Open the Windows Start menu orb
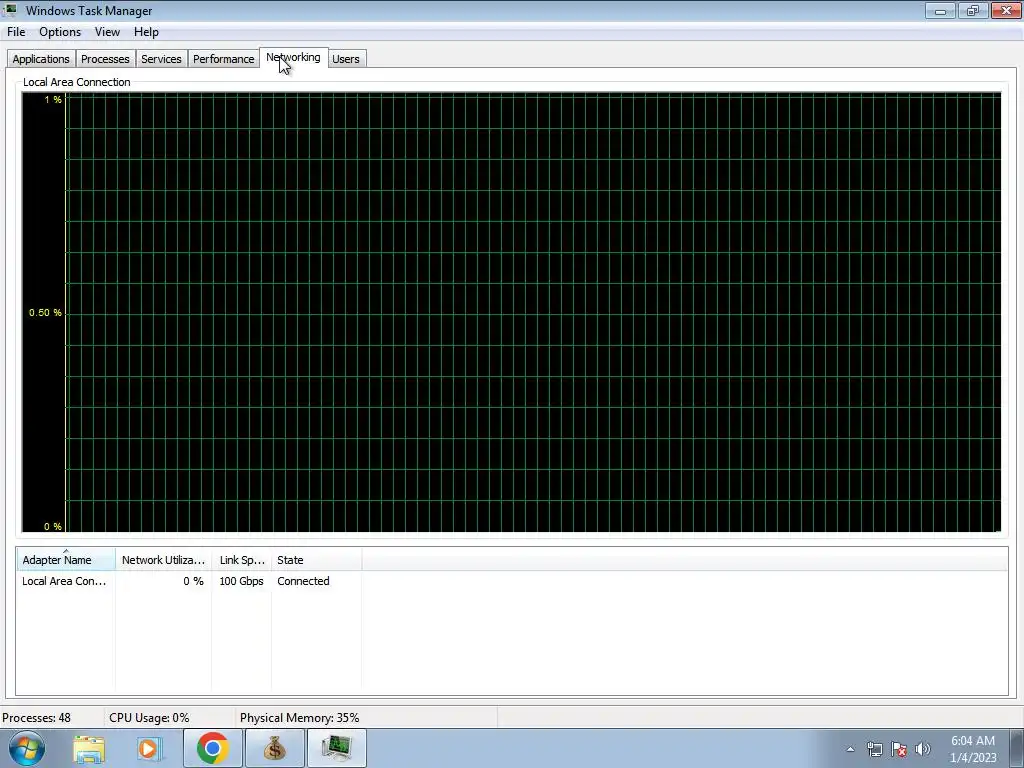 27,748
